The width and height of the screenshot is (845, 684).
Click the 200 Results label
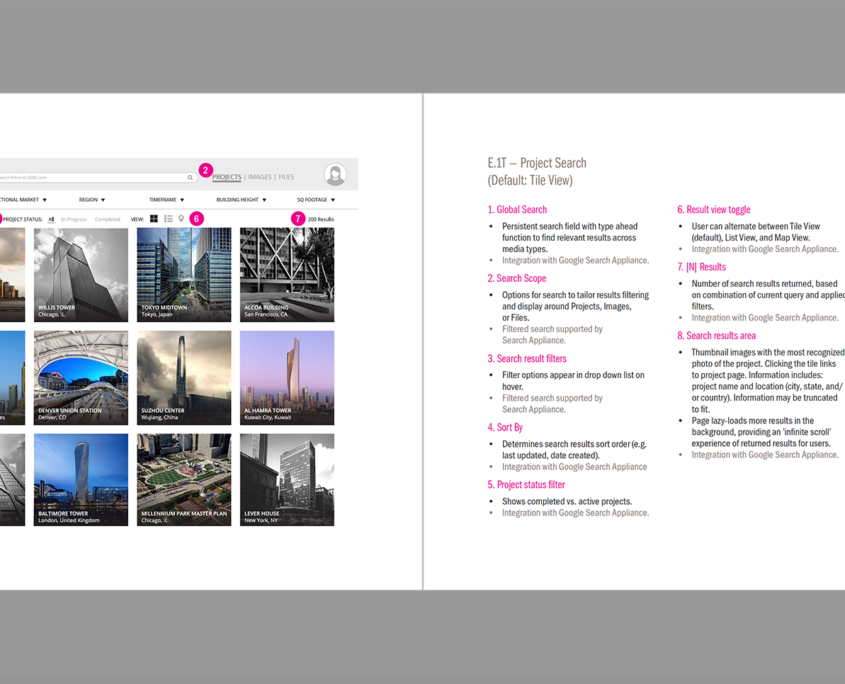click(320, 218)
